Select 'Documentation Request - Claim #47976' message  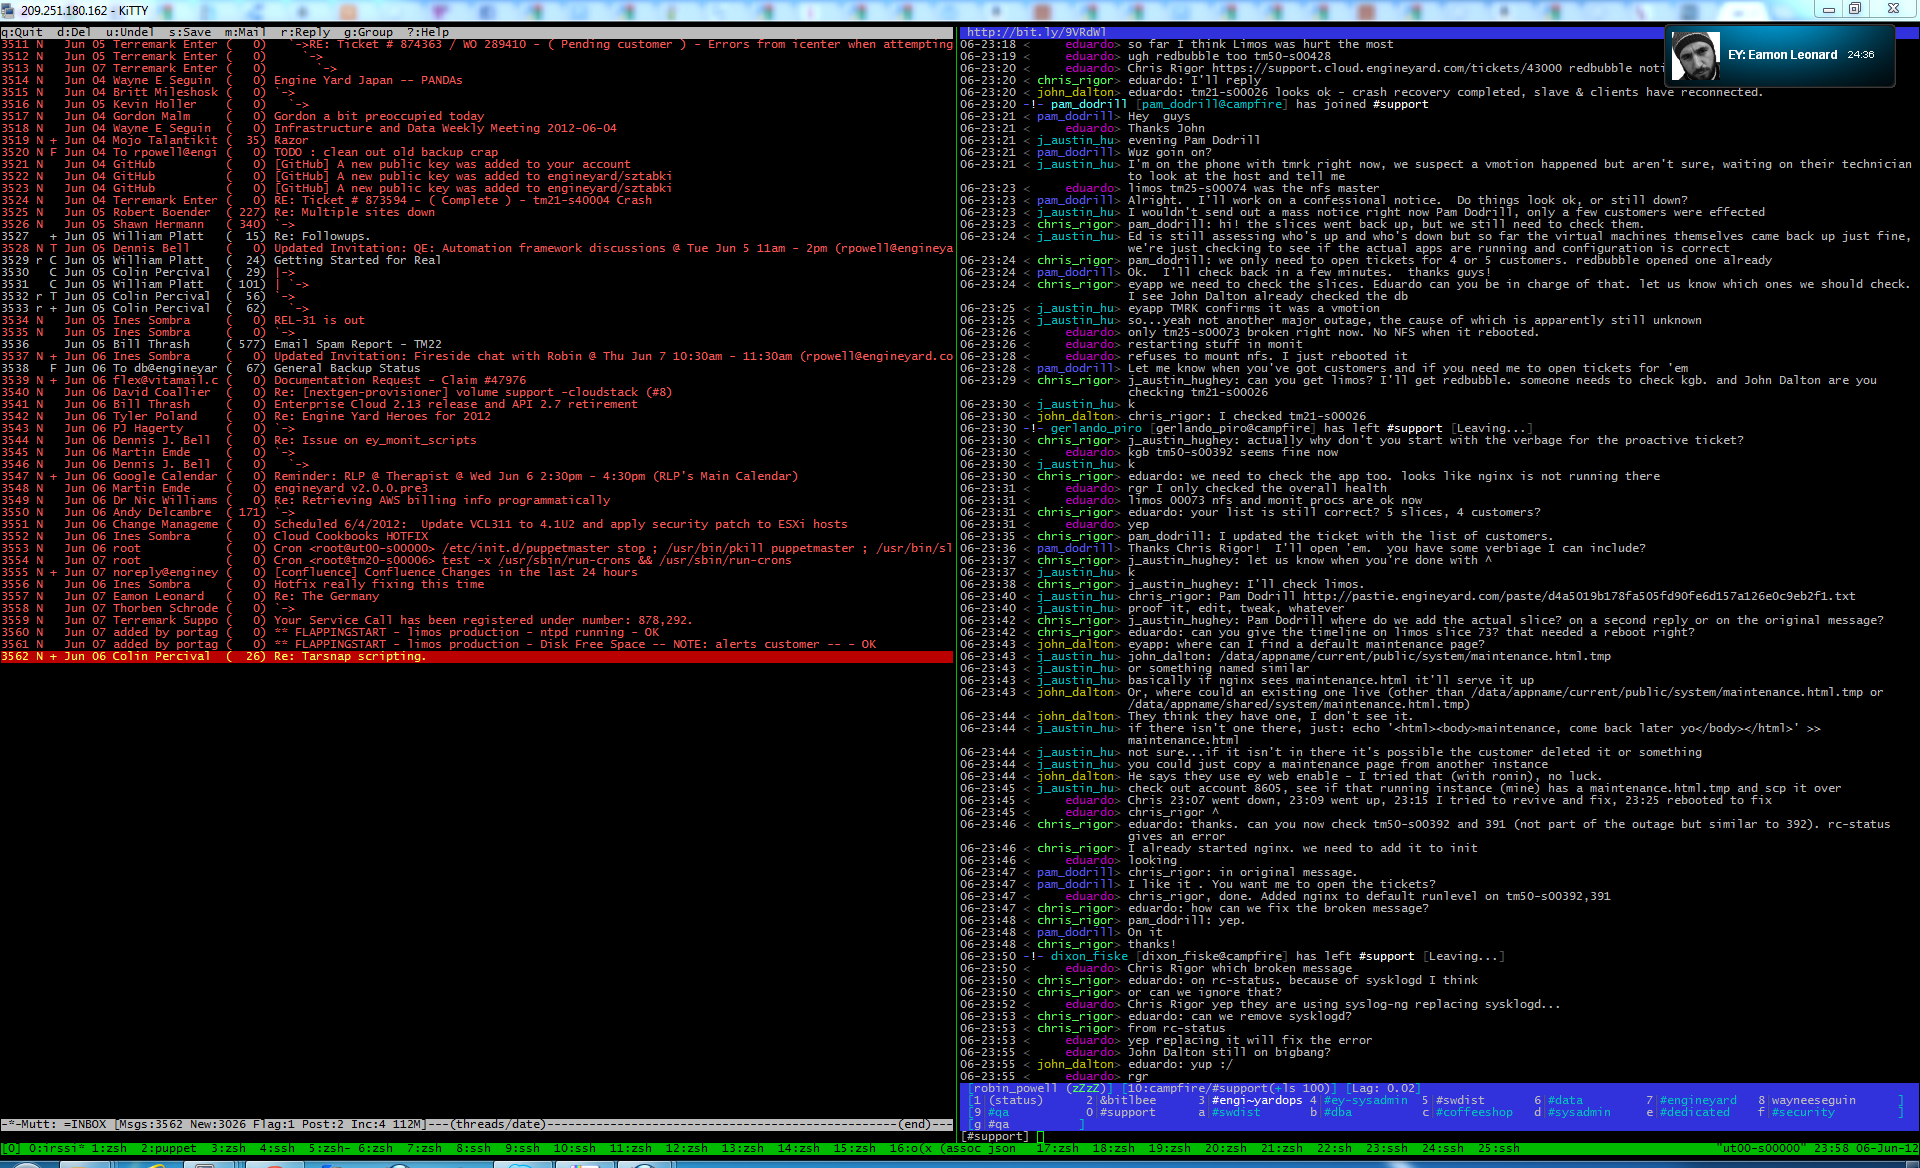(476, 380)
